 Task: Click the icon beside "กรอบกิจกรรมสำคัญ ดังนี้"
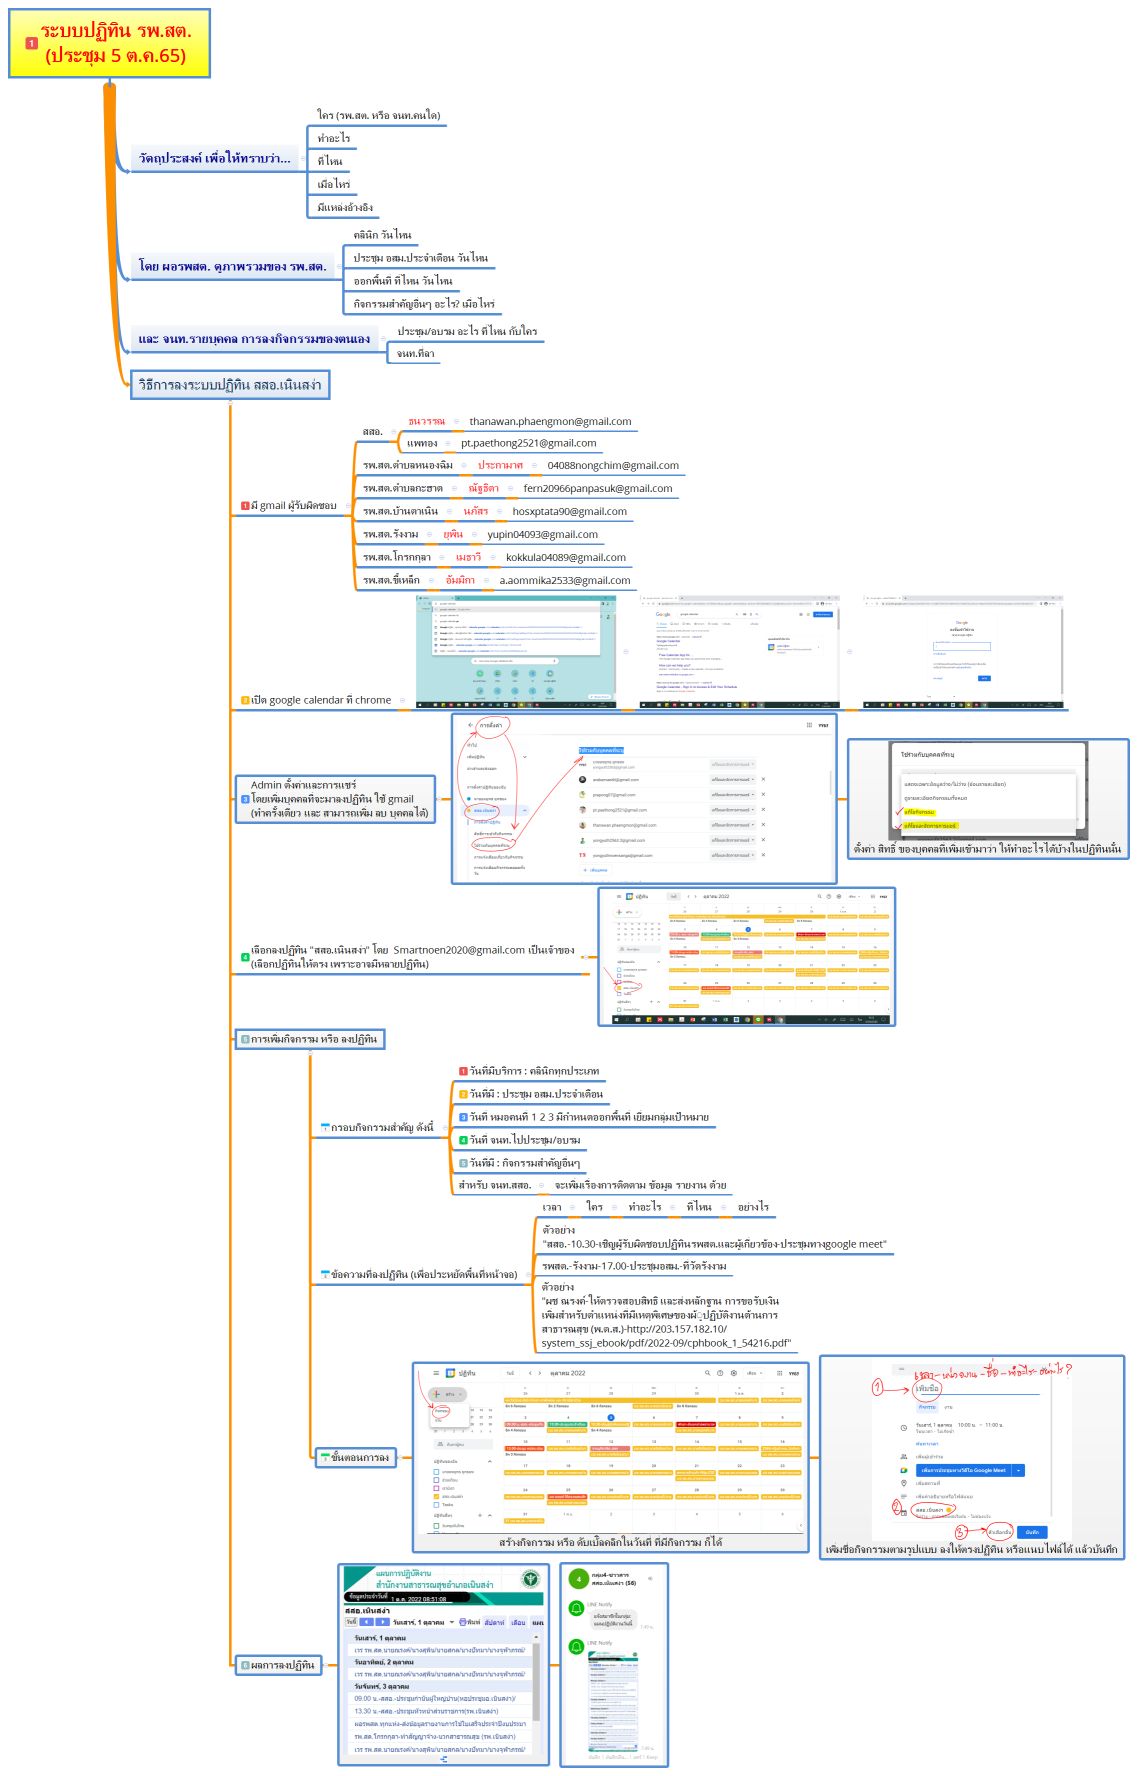(x=325, y=1128)
